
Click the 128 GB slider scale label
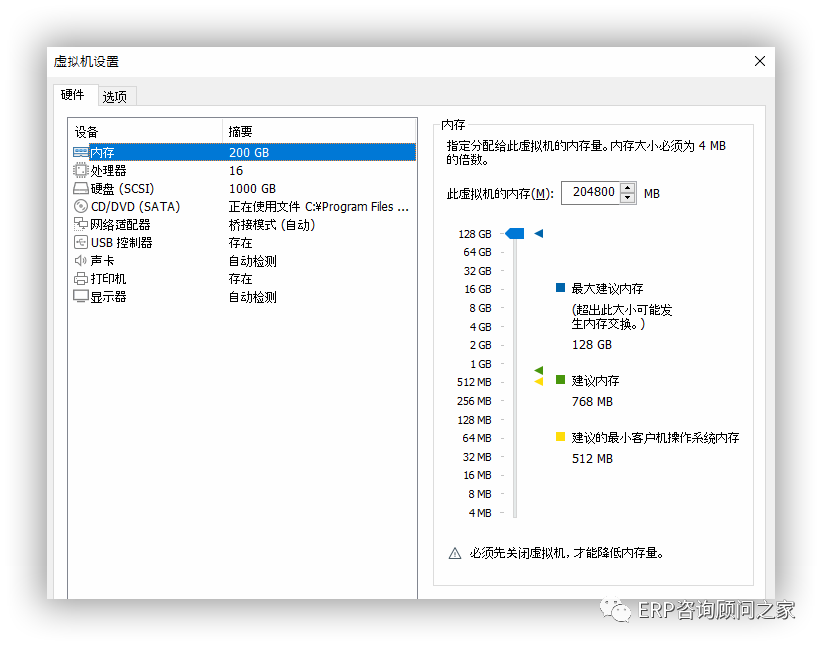475,234
